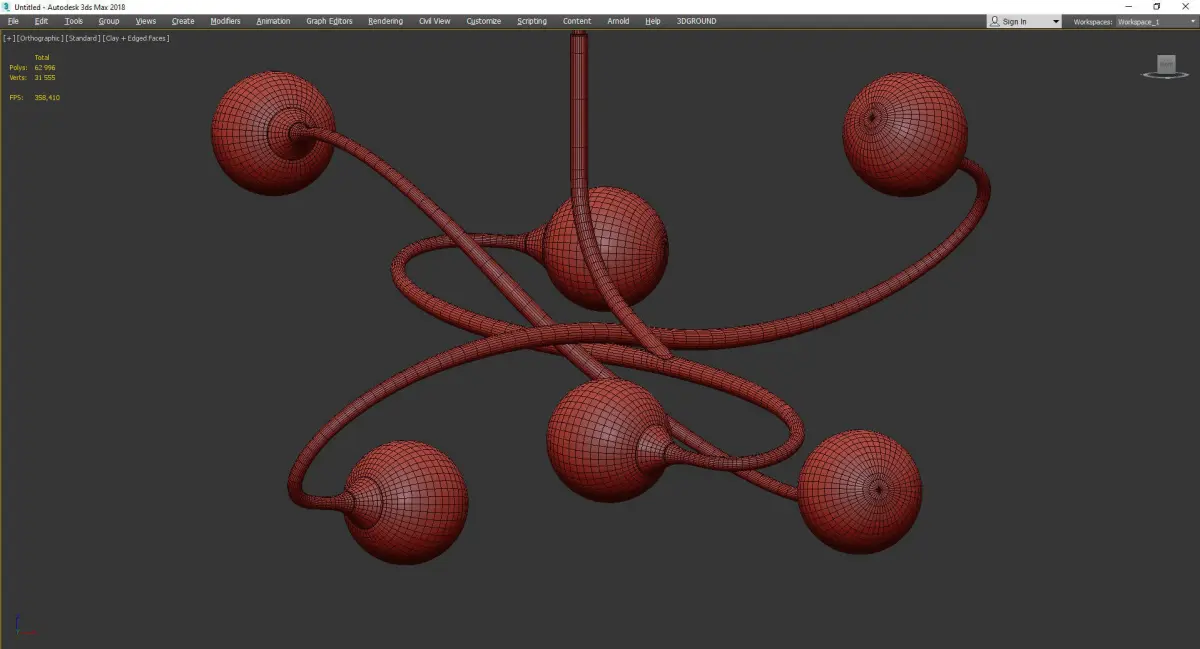
Task: Open the 3DGROUND menu
Action: 696,21
